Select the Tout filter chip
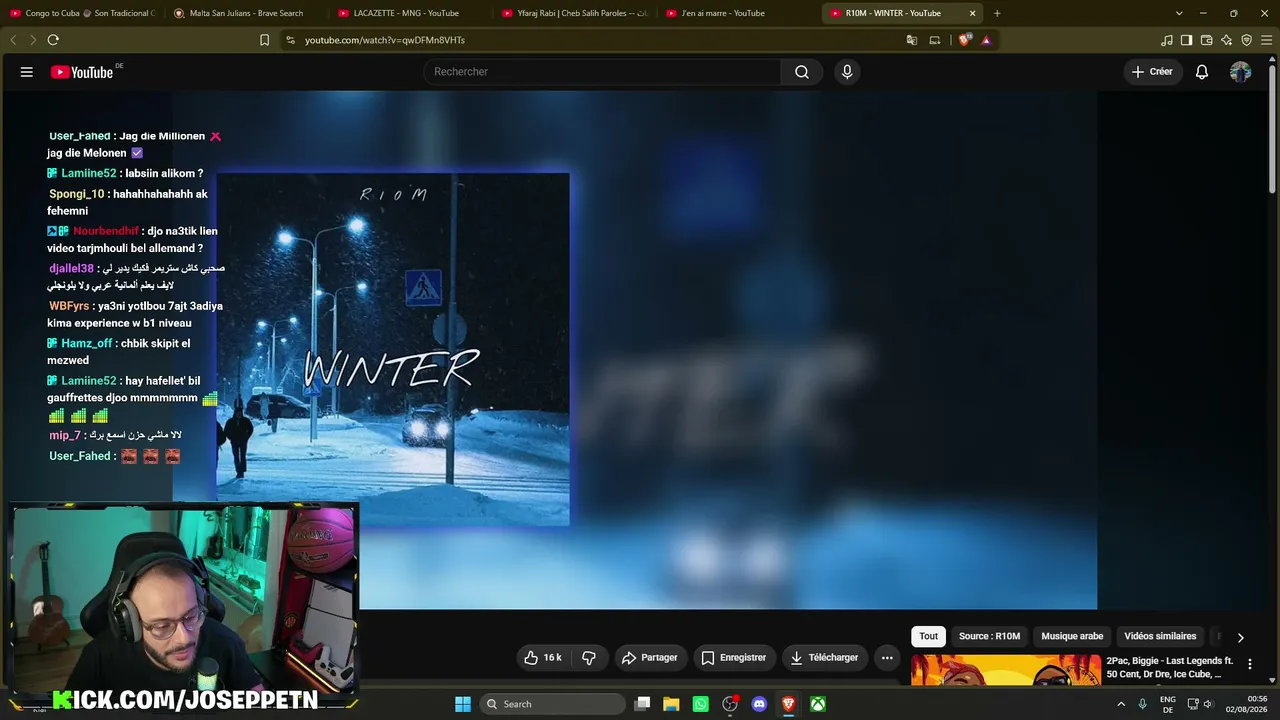This screenshot has height=720, width=1280. pyautogui.click(x=929, y=636)
